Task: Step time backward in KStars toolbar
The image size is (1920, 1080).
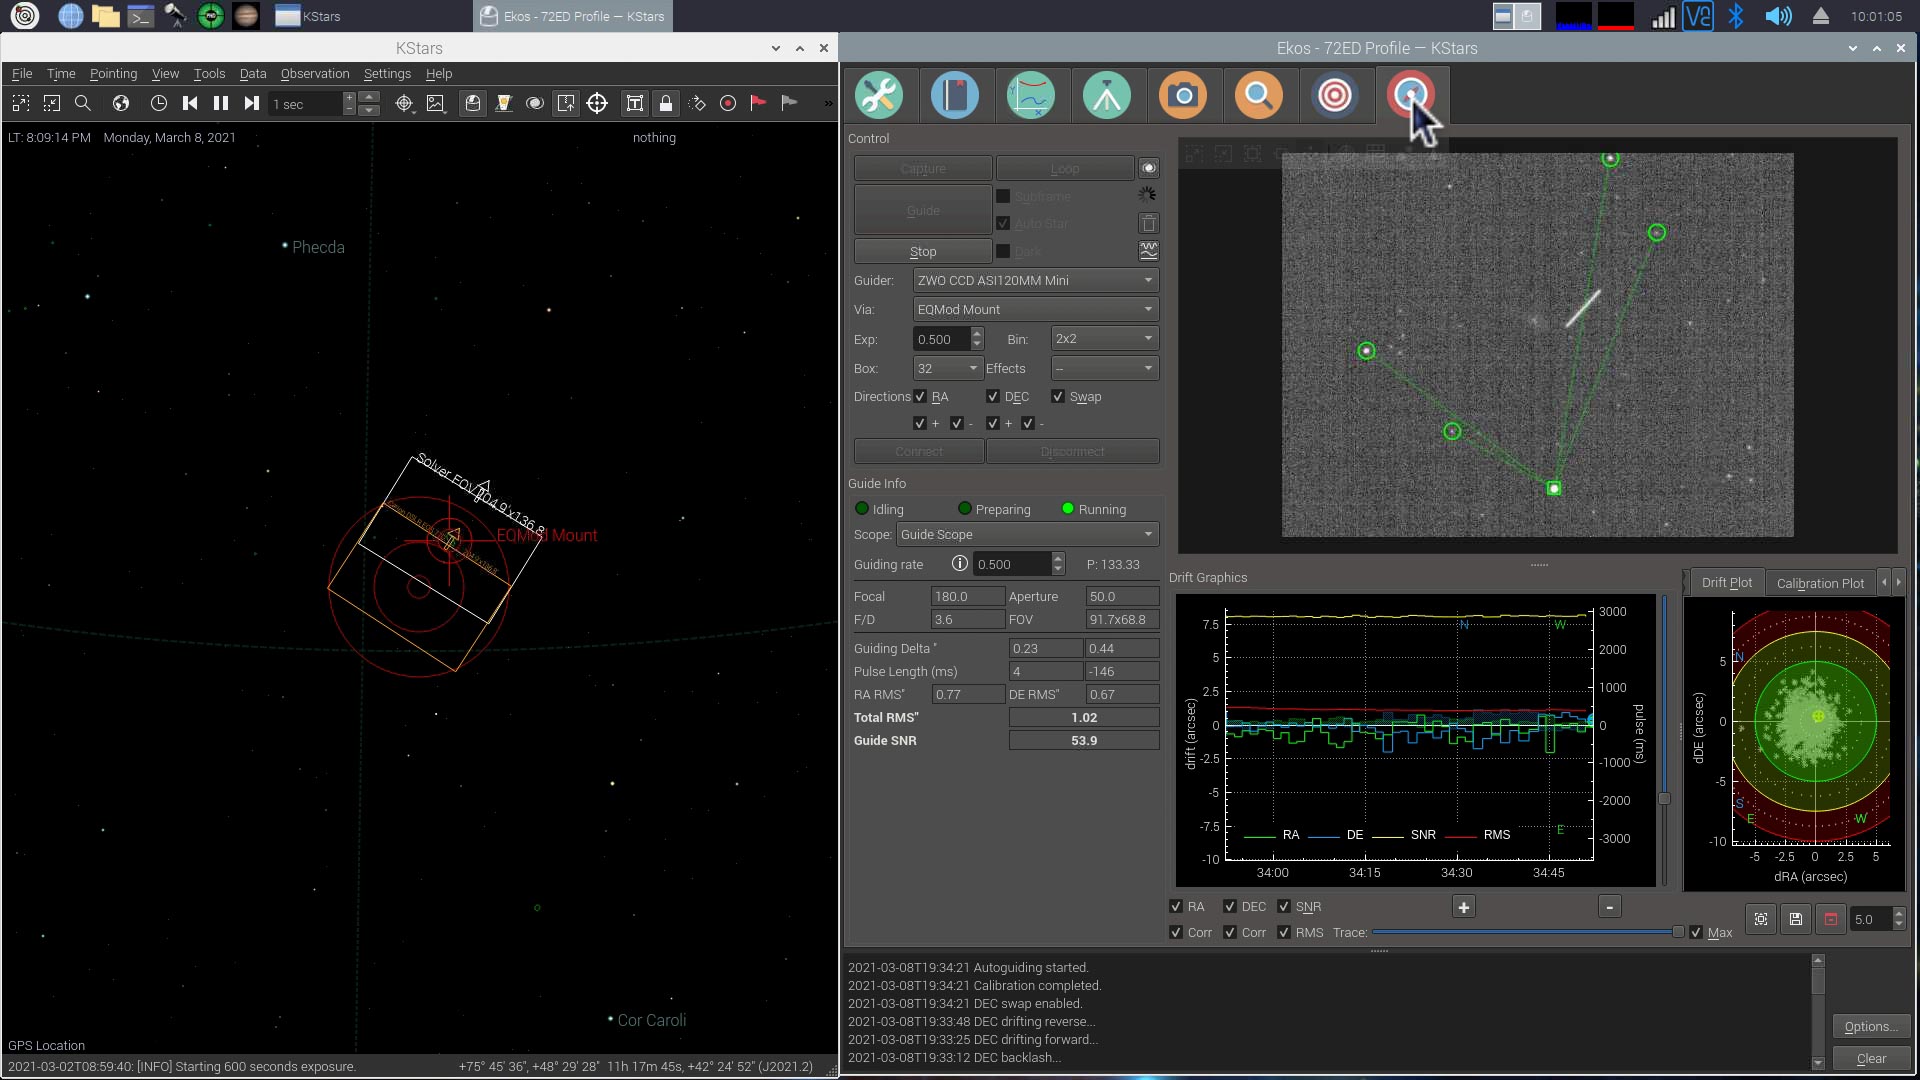Action: [190, 103]
